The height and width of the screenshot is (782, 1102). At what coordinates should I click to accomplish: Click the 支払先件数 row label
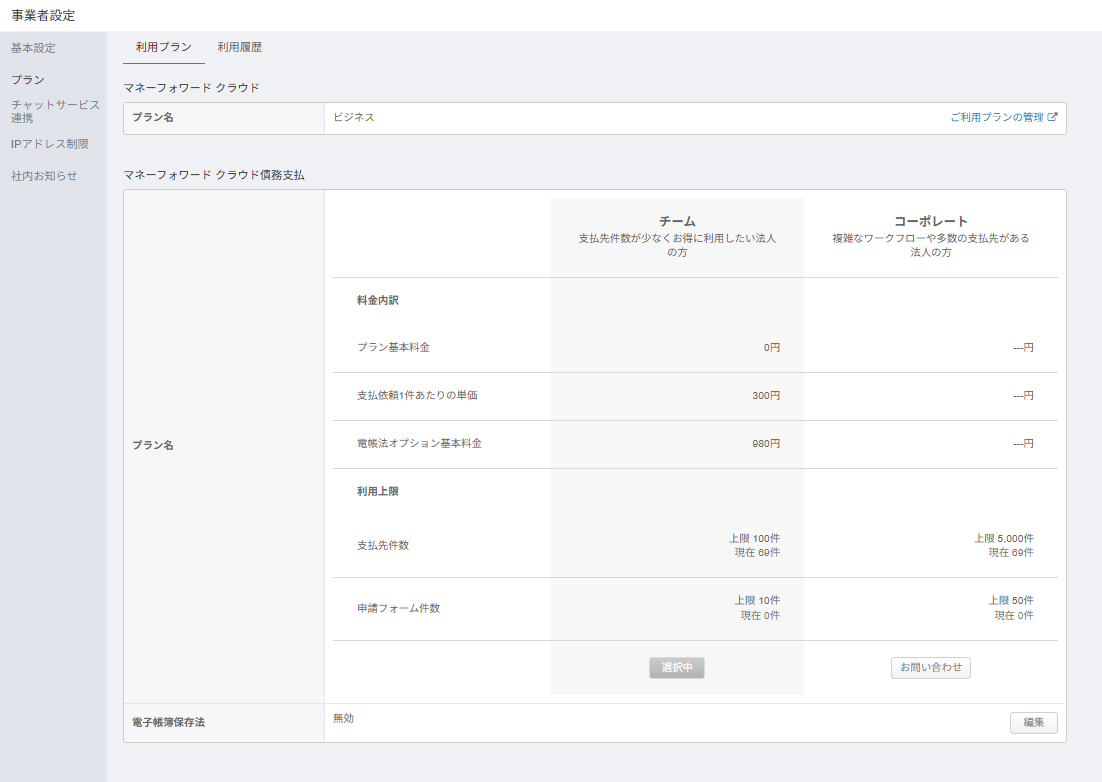(383, 545)
